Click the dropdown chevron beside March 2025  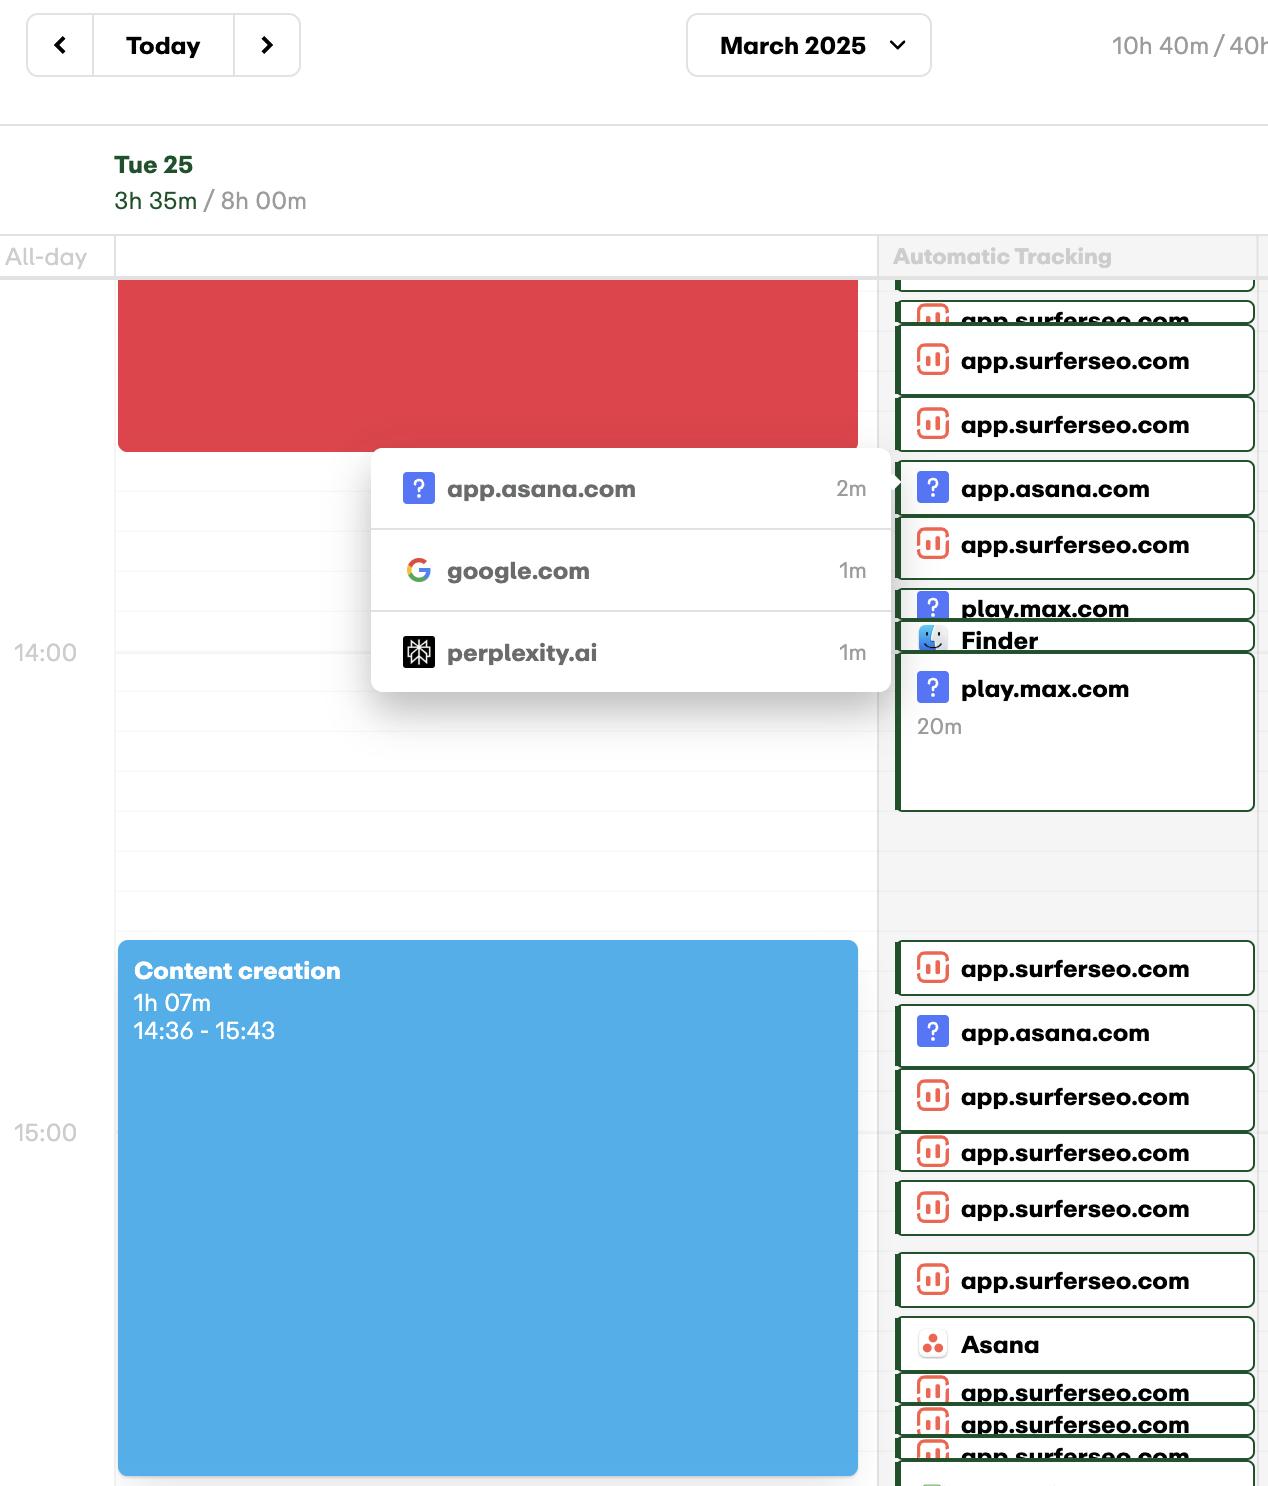point(897,45)
